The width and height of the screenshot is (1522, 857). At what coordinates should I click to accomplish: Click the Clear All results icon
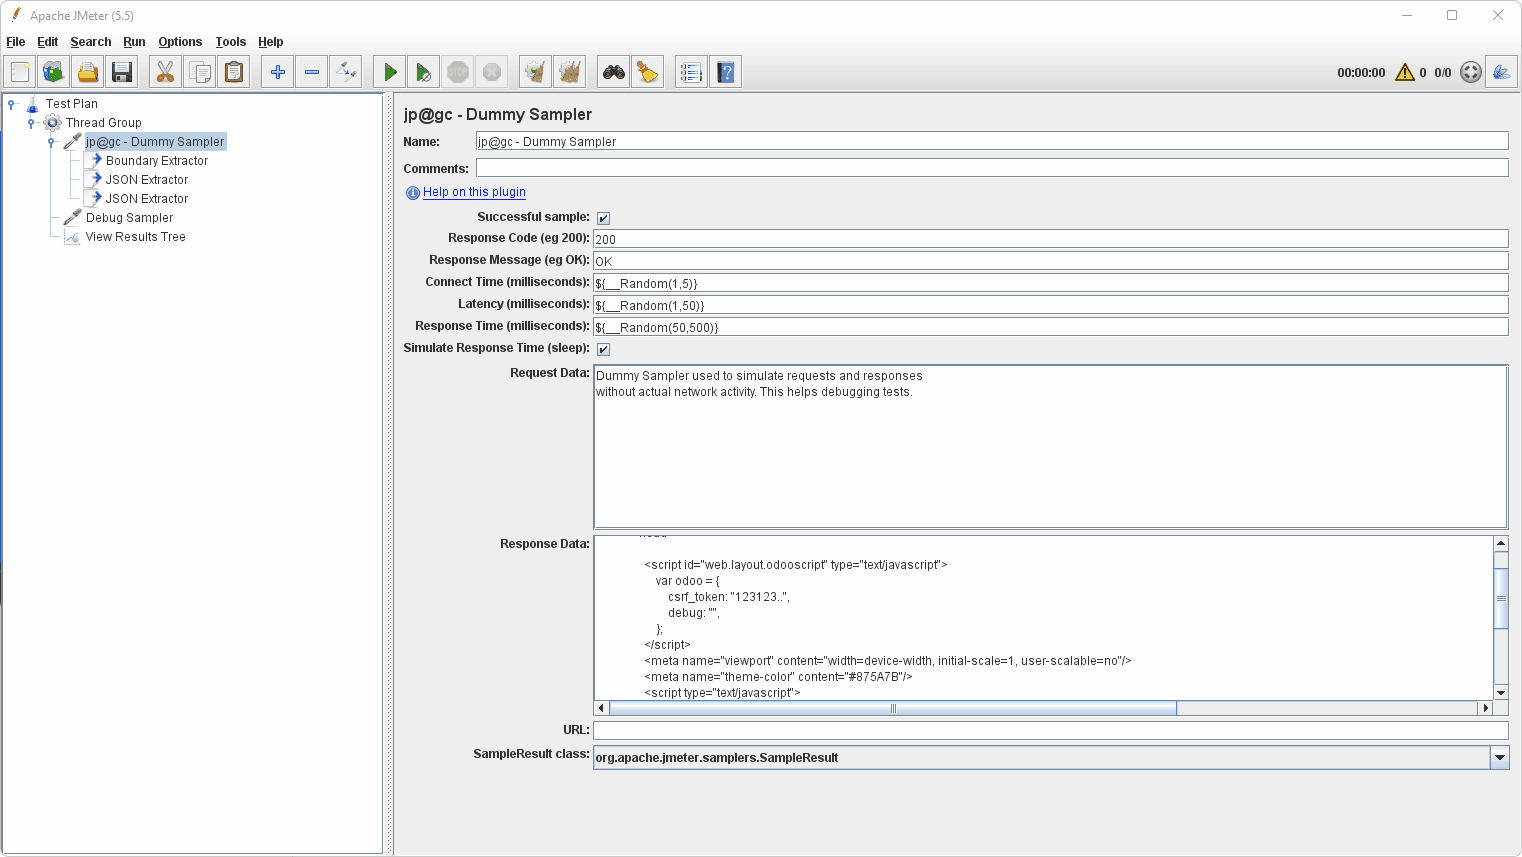(x=570, y=72)
